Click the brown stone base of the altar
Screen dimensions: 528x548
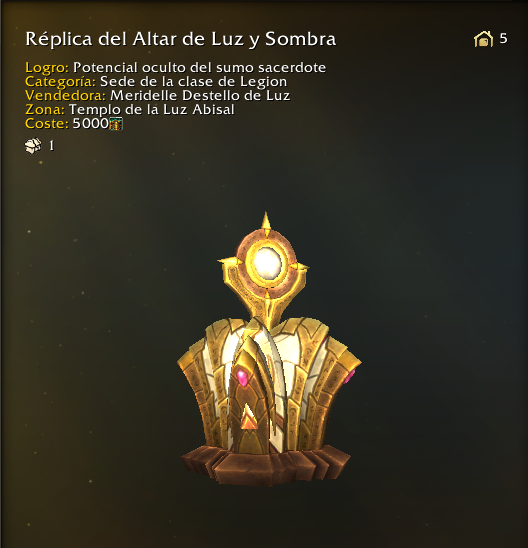coord(266,465)
